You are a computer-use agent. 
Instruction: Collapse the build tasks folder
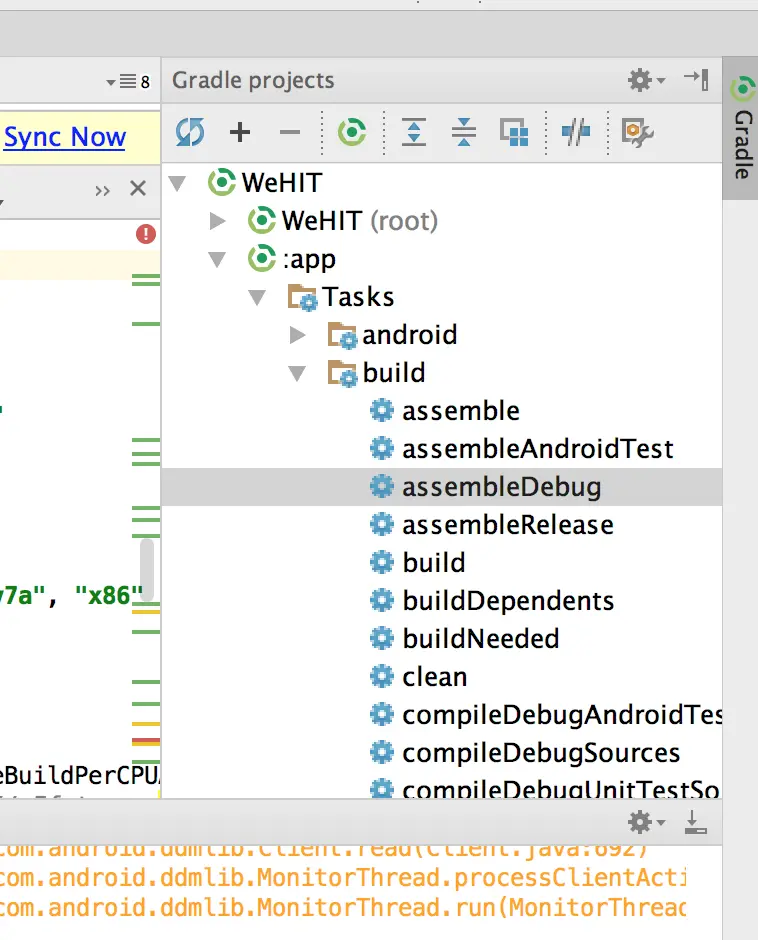click(x=297, y=373)
